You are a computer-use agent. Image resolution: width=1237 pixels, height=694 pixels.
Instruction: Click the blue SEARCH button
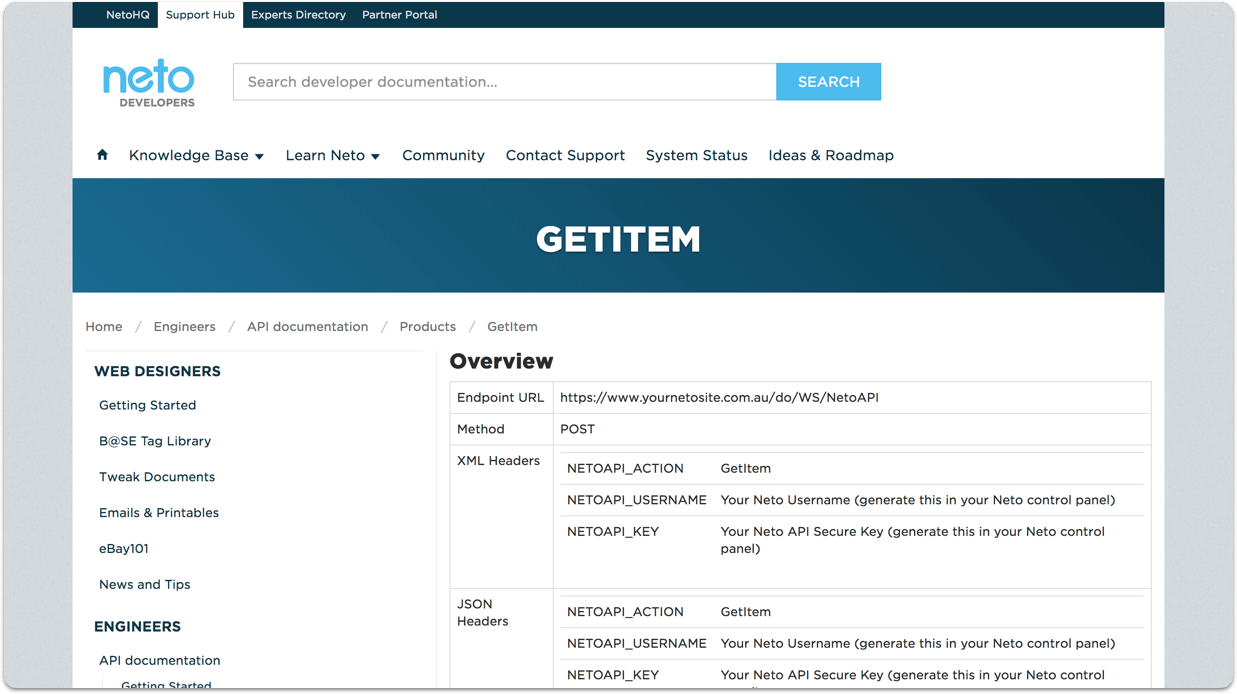point(829,82)
